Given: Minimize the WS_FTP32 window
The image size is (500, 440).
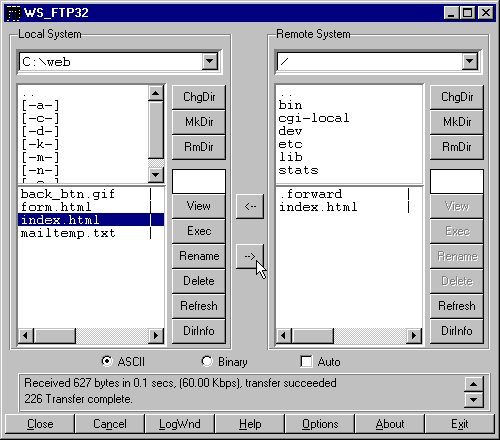Looking at the screenshot, I should click(x=452, y=13).
